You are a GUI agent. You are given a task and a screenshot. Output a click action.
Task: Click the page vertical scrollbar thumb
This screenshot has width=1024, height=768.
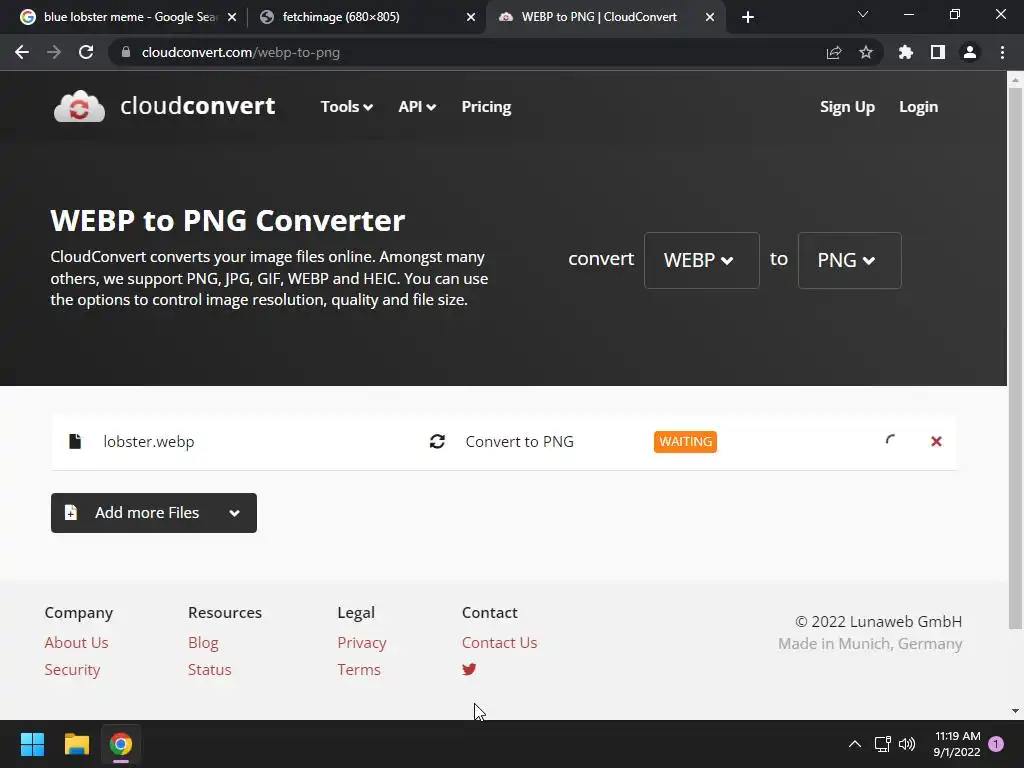tap(1015, 358)
